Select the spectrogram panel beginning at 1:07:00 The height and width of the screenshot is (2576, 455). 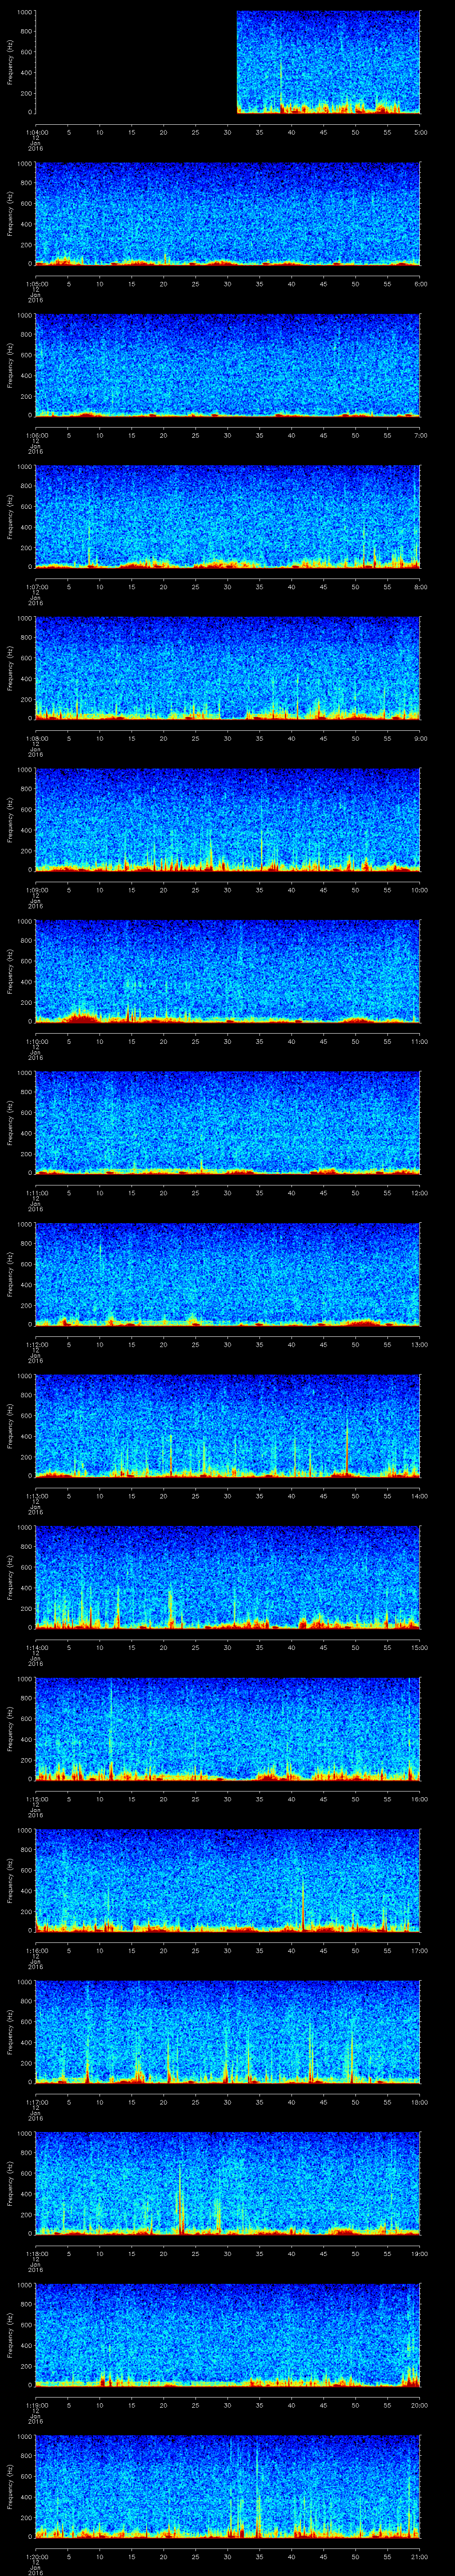[x=227, y=516]
